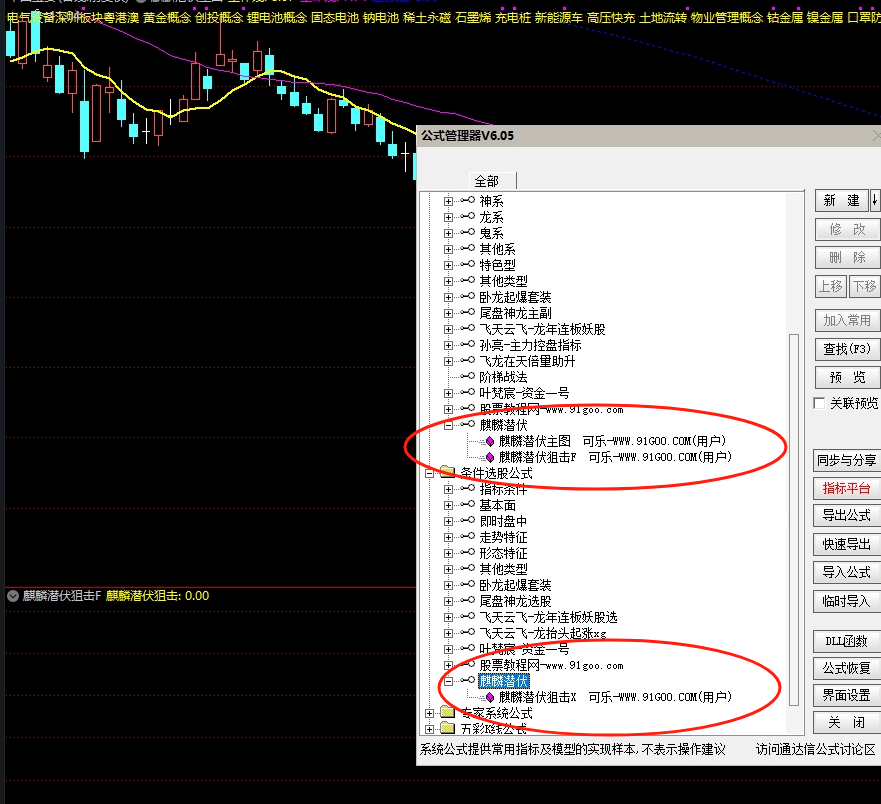Expand the 特色型 tree node
881x804 pixels.
click(448, 265)
